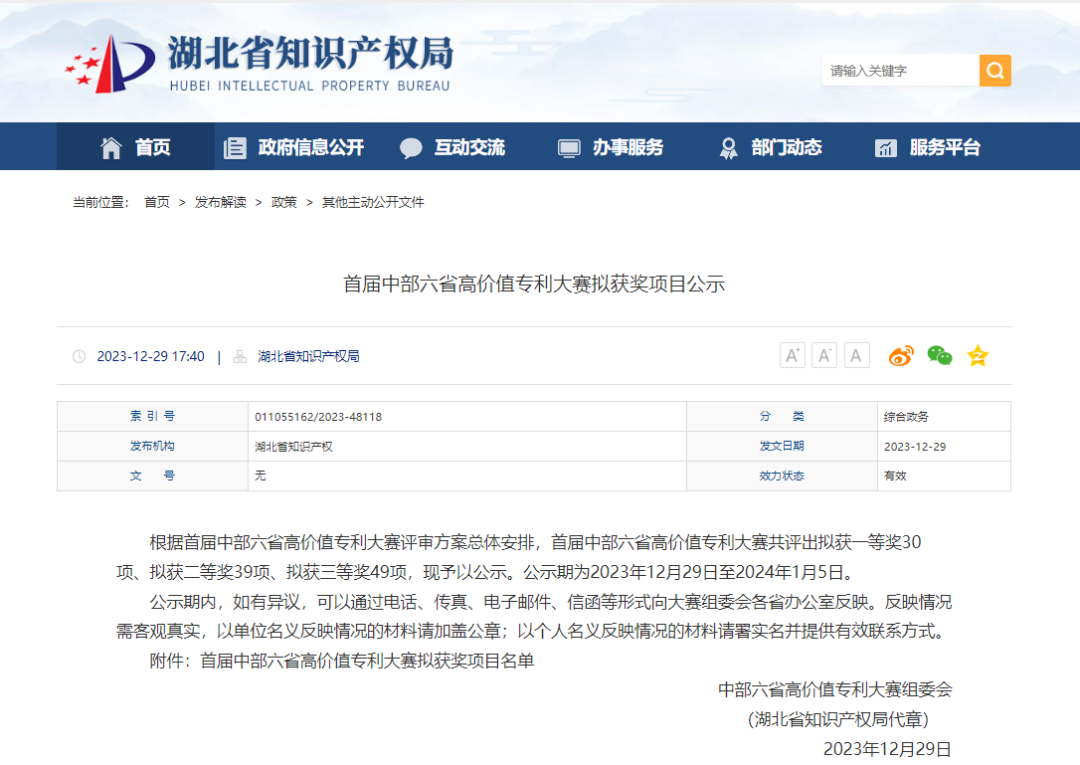Click the document icon beside 政府信息公开

point(235,146)
